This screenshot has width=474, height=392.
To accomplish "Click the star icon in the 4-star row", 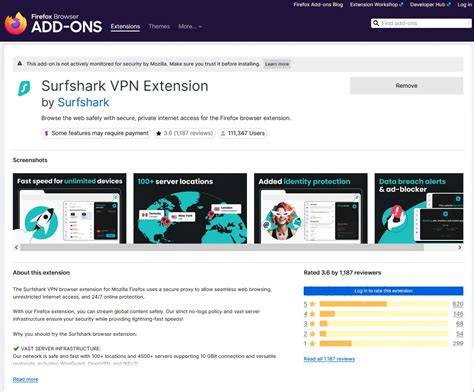I will tap(312, 314).
